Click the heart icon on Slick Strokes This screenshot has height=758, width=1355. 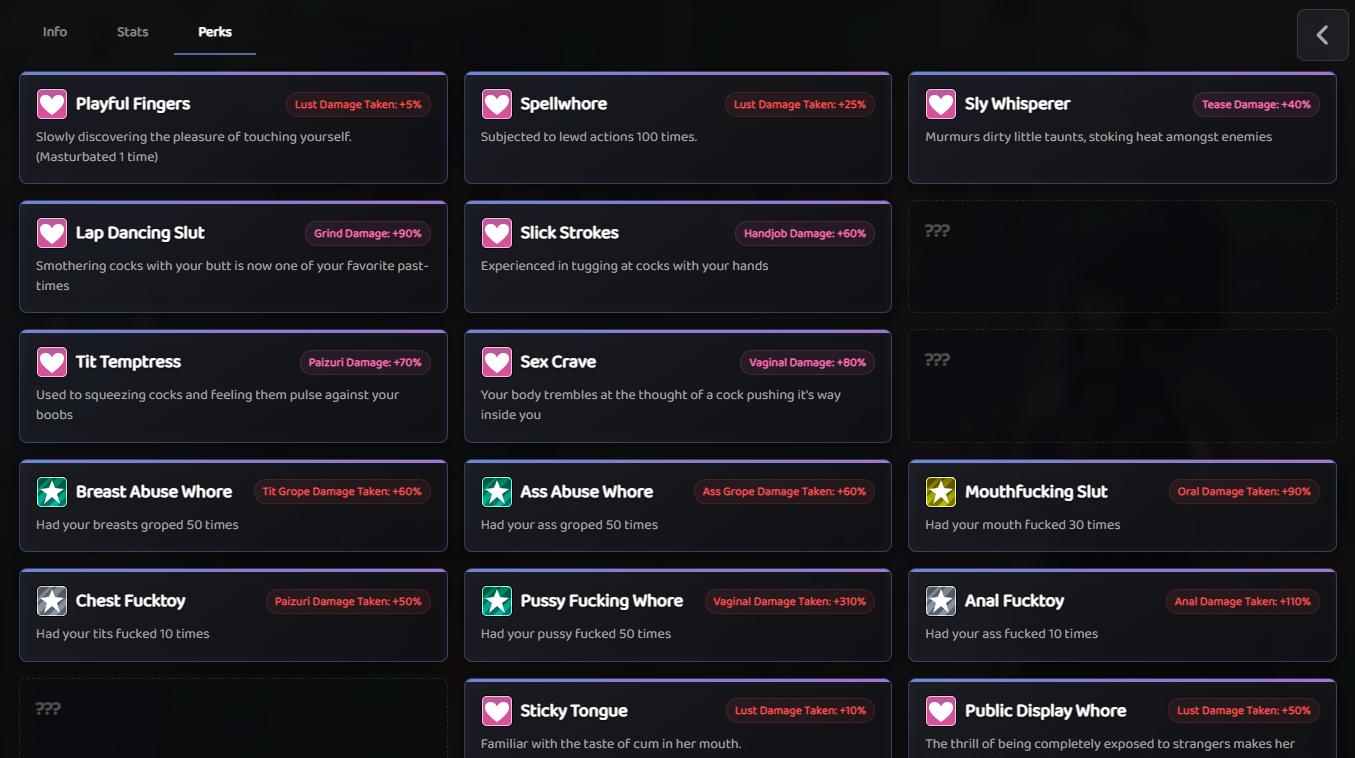(x=497, y=233)
